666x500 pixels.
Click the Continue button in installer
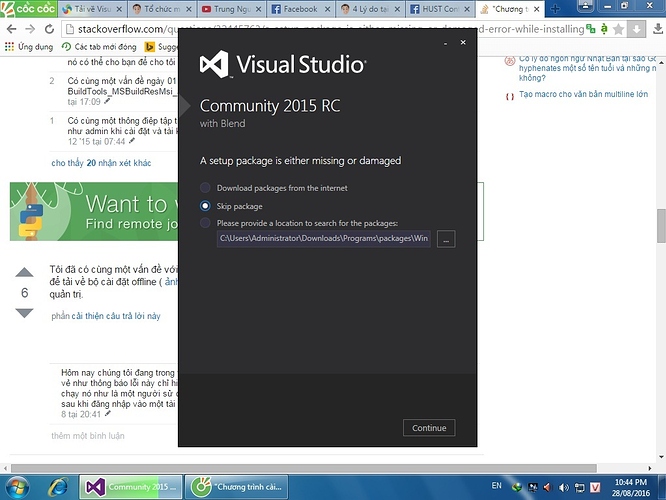(x=429, y=428)
